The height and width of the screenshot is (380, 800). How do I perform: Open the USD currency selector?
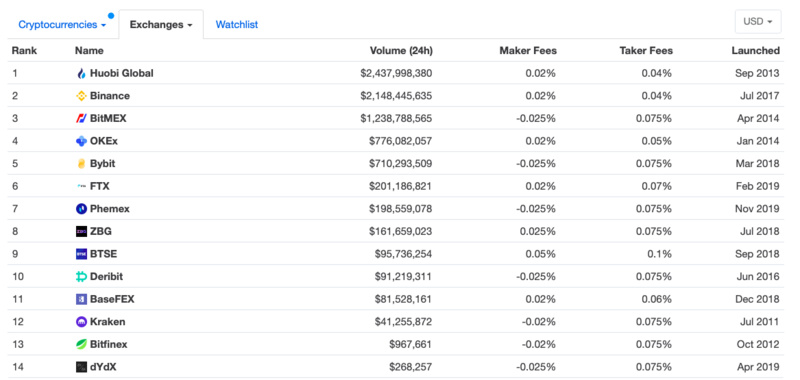pyautogui.click(x=758, y=21)
